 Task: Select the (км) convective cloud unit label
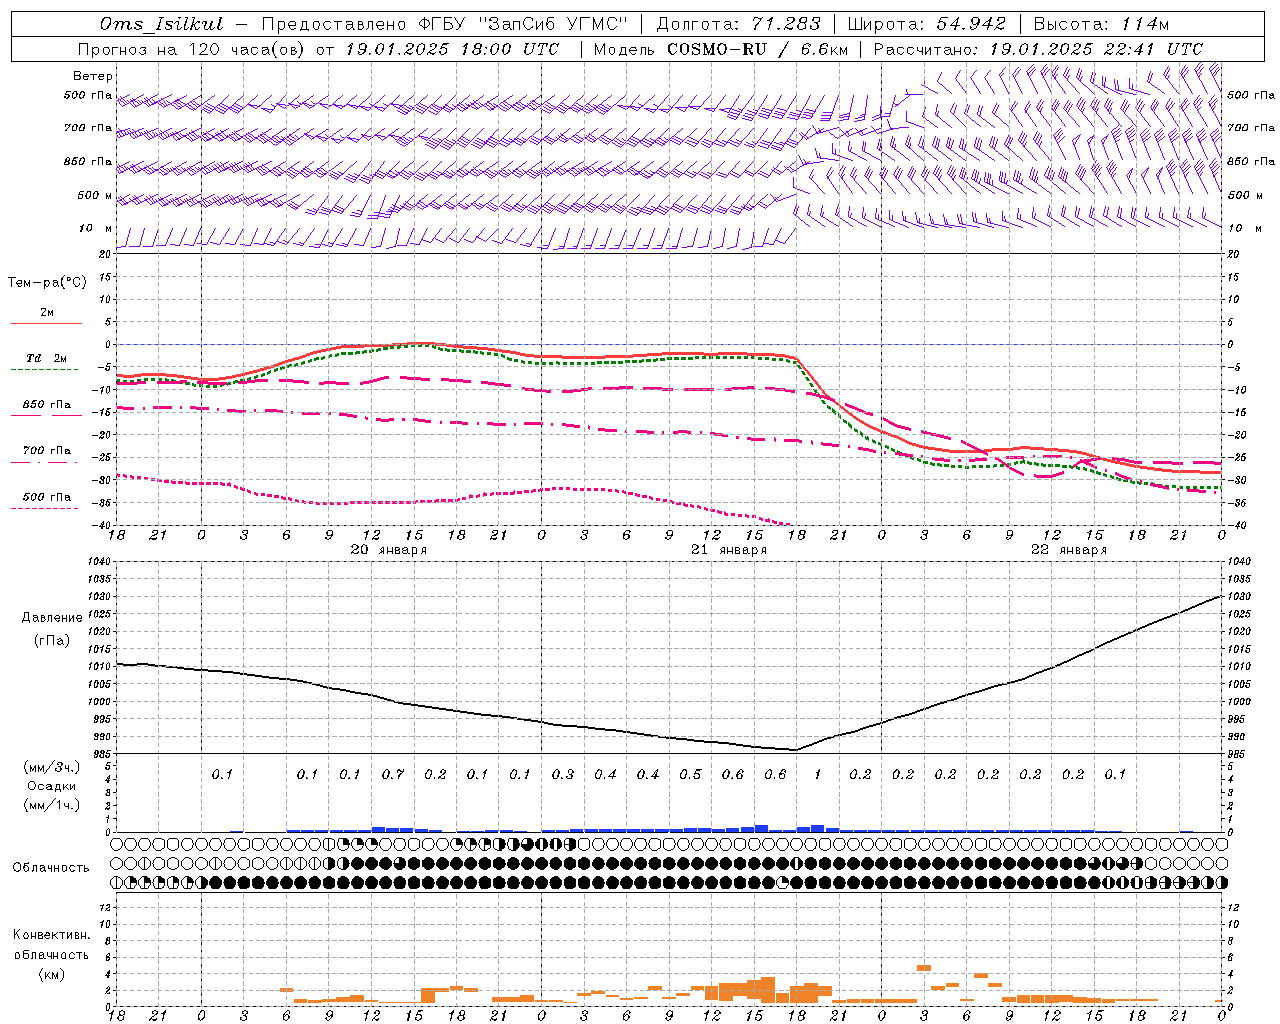[x=51, y=974]
